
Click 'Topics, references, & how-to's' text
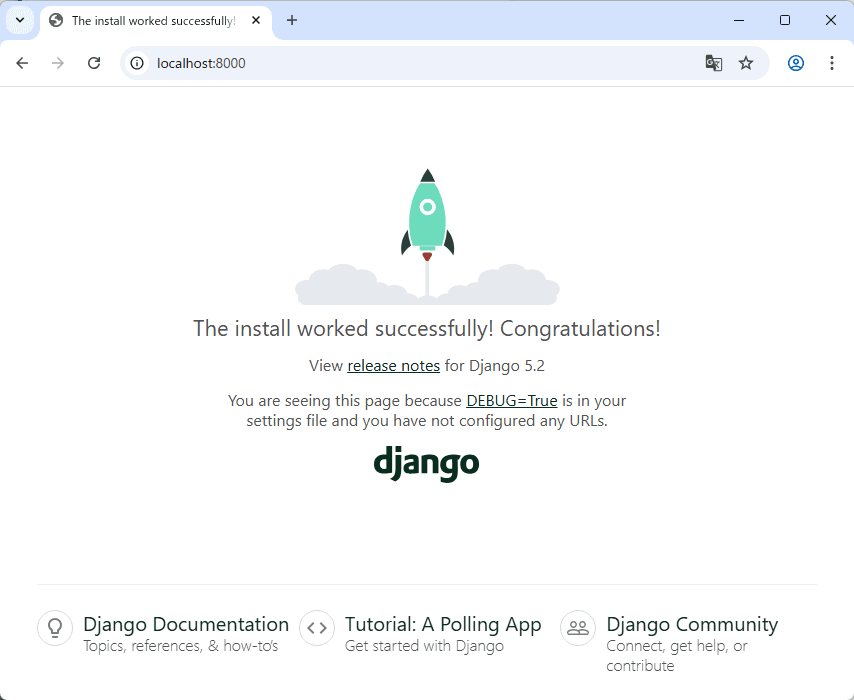click(x=180, y=646)
